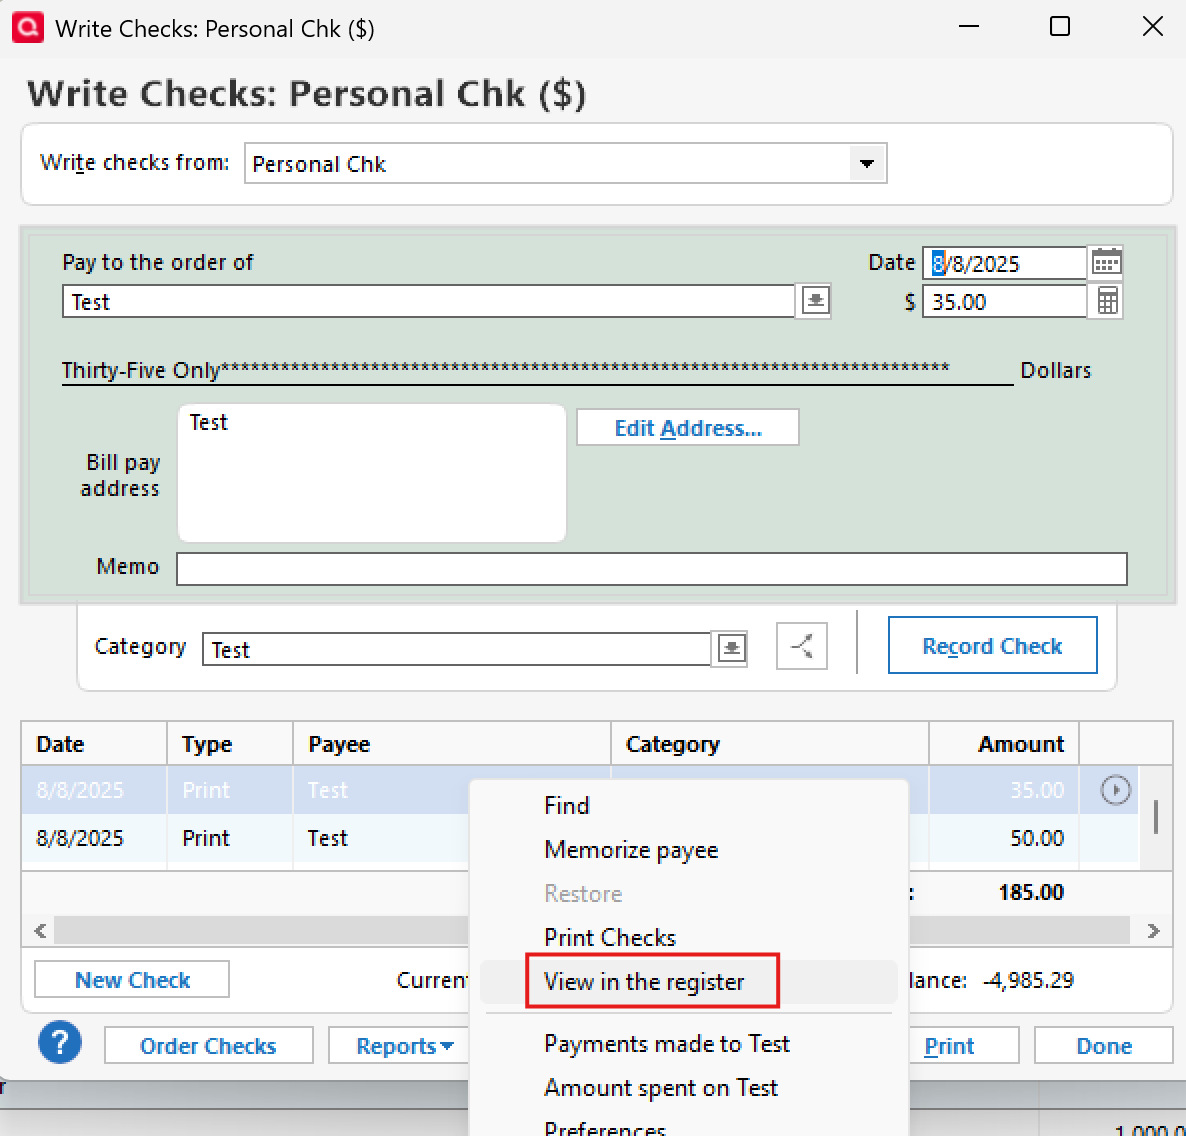Viewport: 1186px width, 1136px height.
Task: Choose Find from the context menu
Action: (567, 805)
